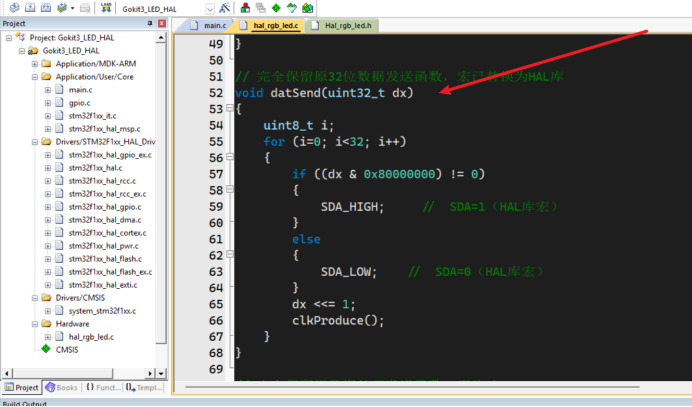Viewport: 692px width, 407px height.
Task: Collapse the Drivers/CMSIS folder node
Action: [x=34, y=298]
